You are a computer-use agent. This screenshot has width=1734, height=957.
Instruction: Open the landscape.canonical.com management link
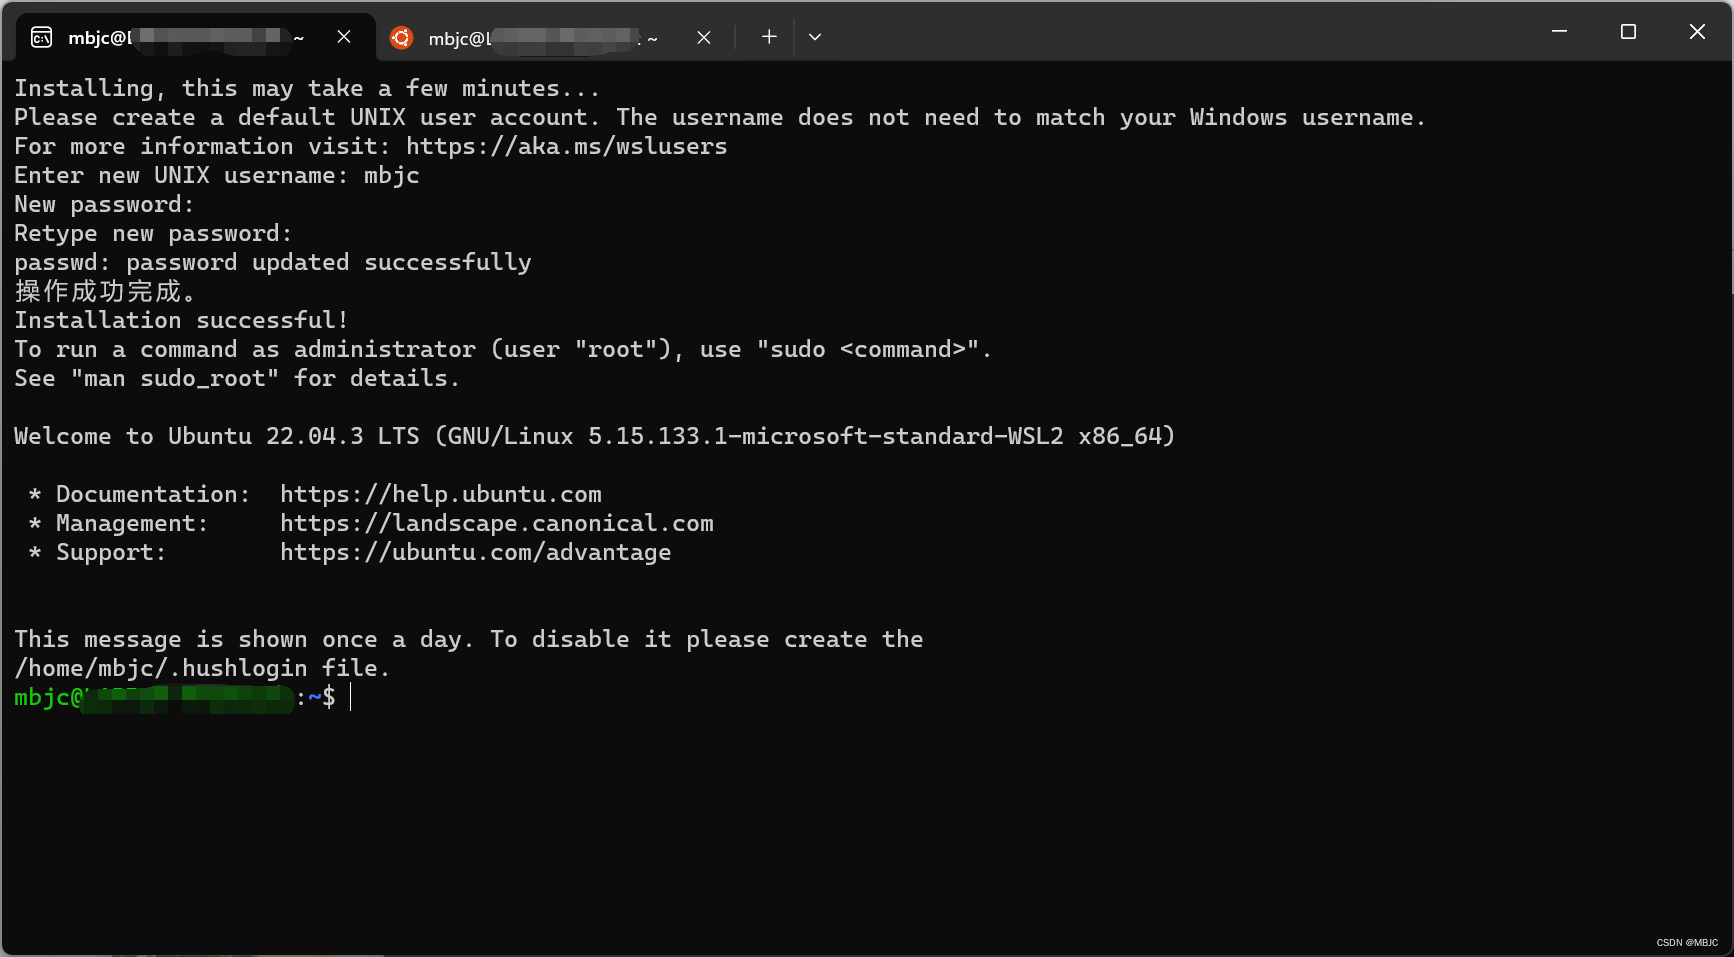(497, 524)
